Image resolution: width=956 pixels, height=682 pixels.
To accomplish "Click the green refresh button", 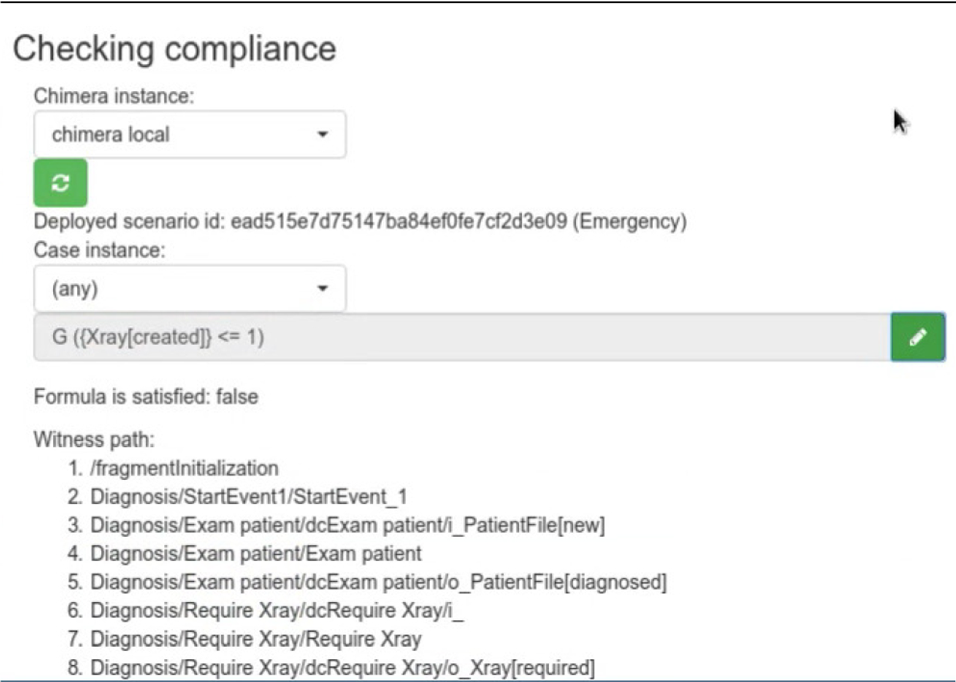I will pos(61,182).
